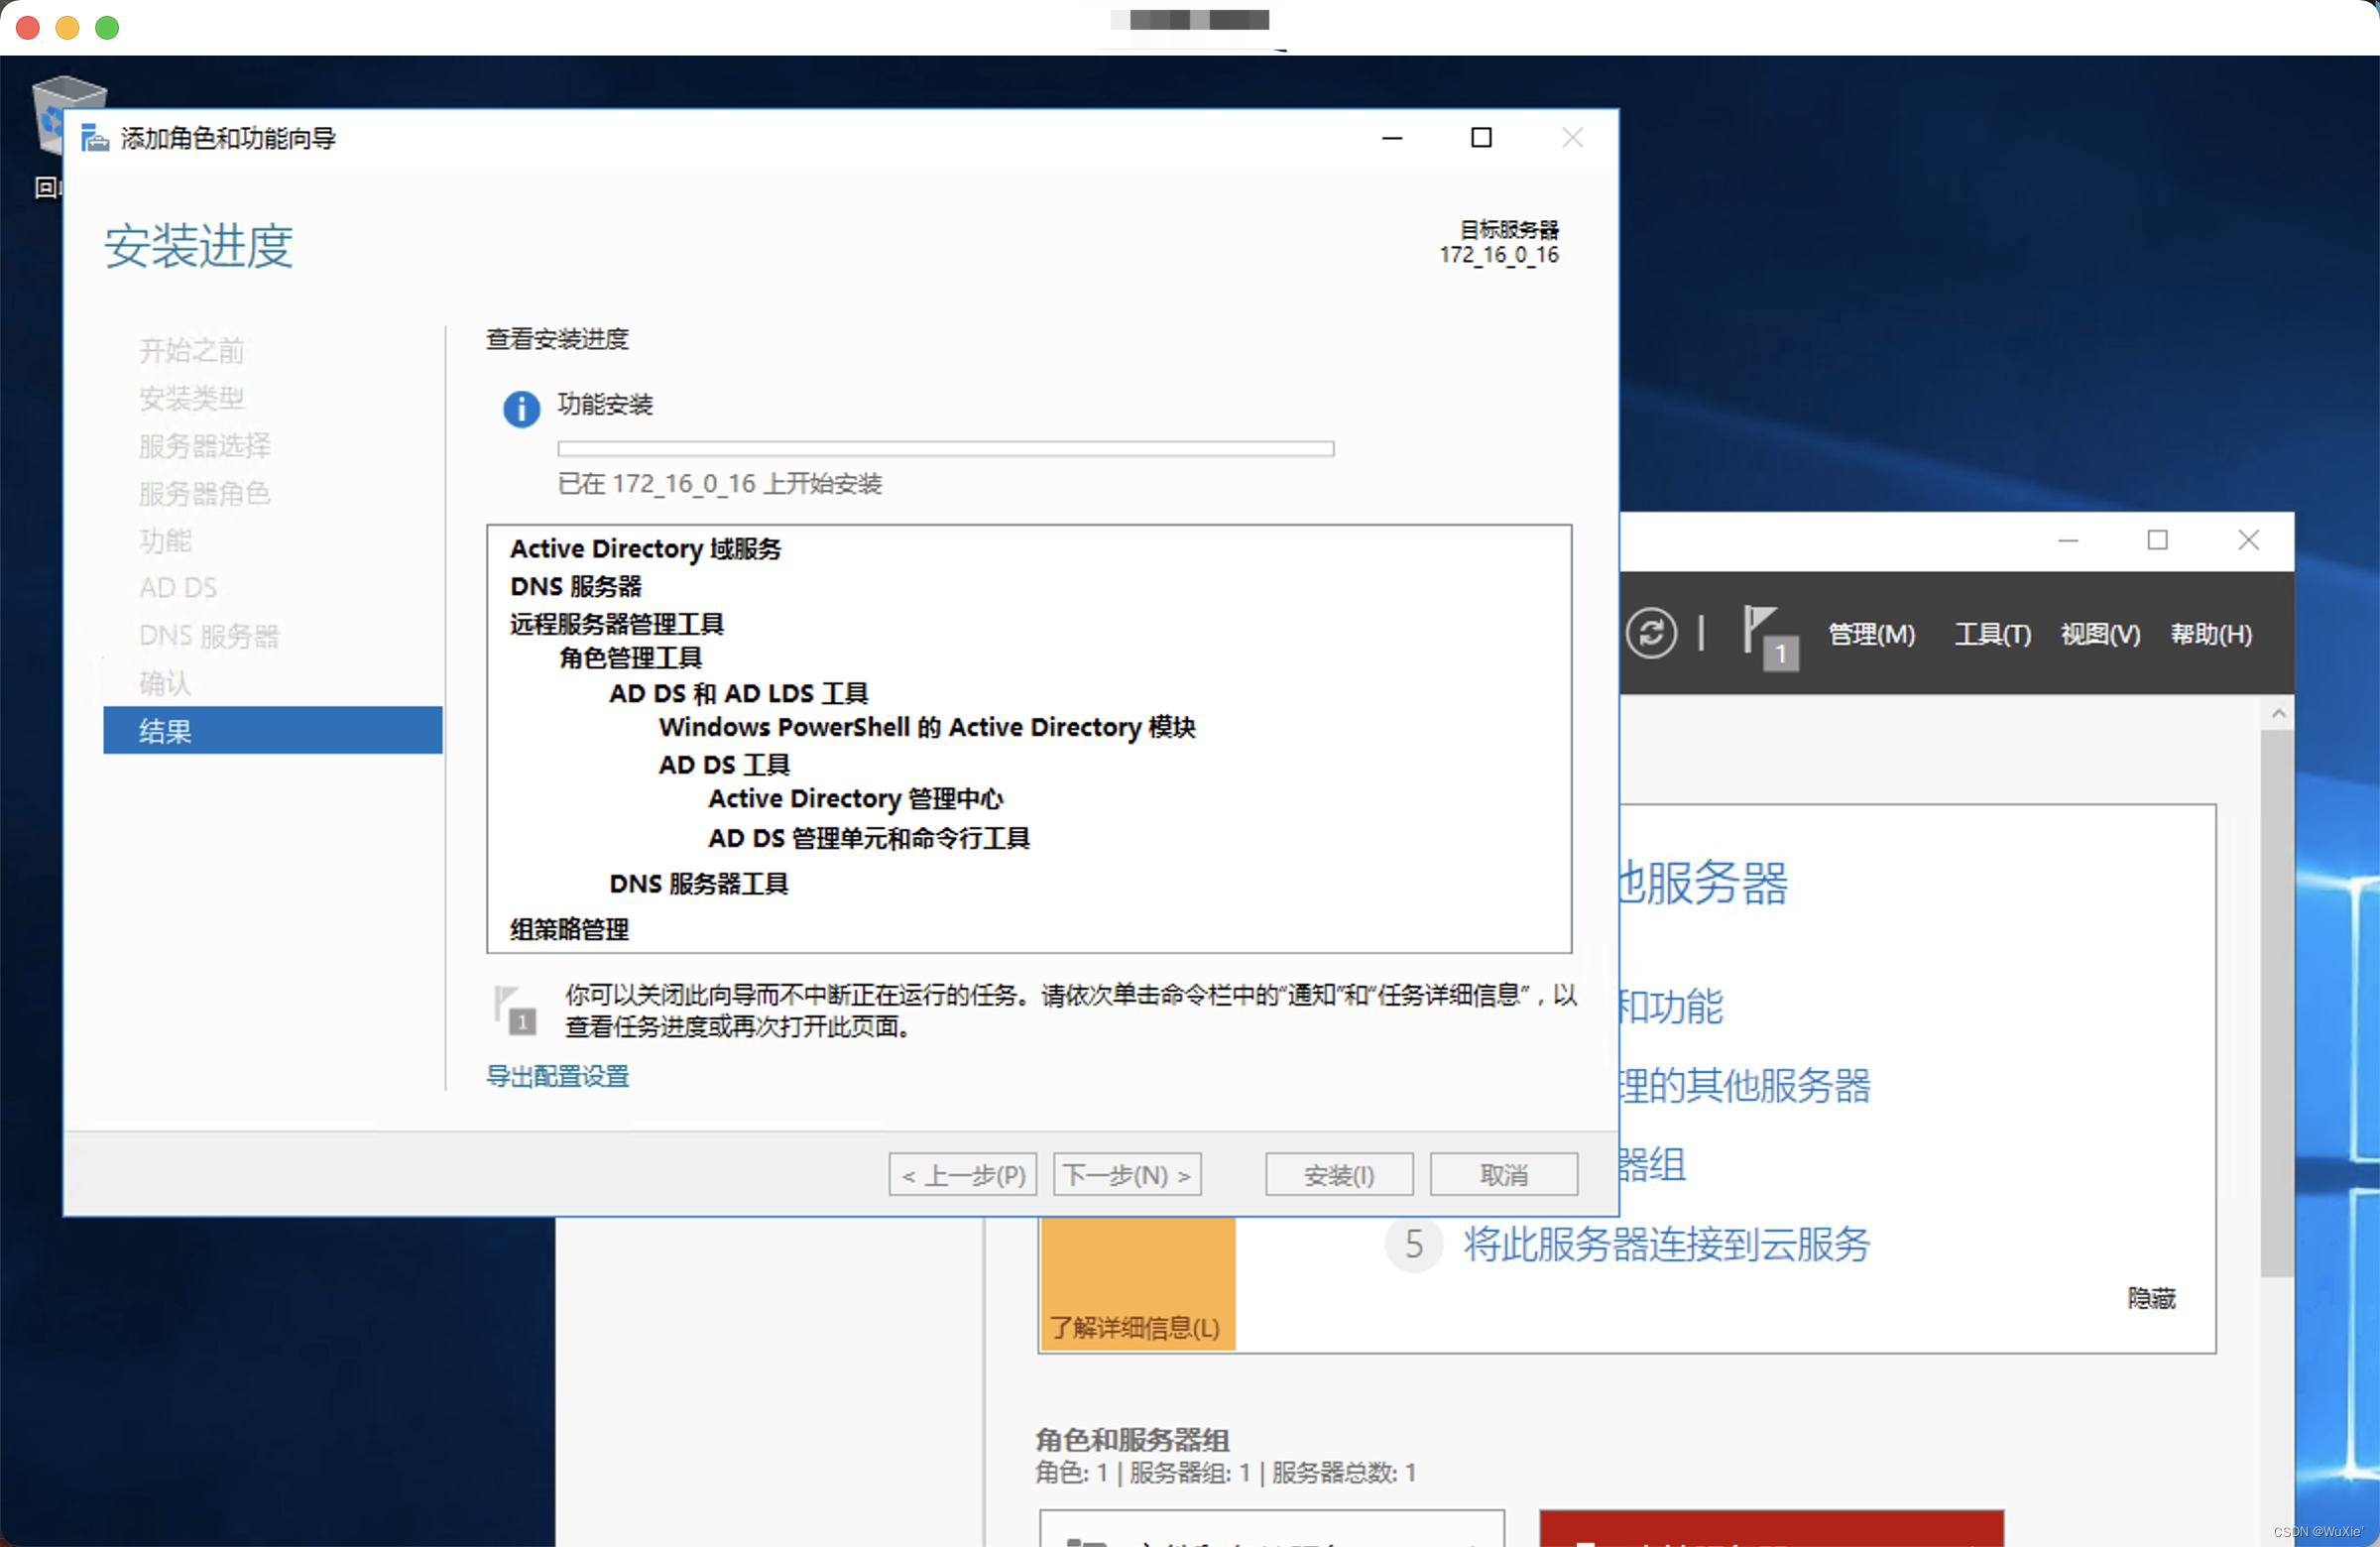2380x1547 pixels.
Task: Click AD DS 管理单元和命令行工具 entry
Action: [x=868, y=837]
